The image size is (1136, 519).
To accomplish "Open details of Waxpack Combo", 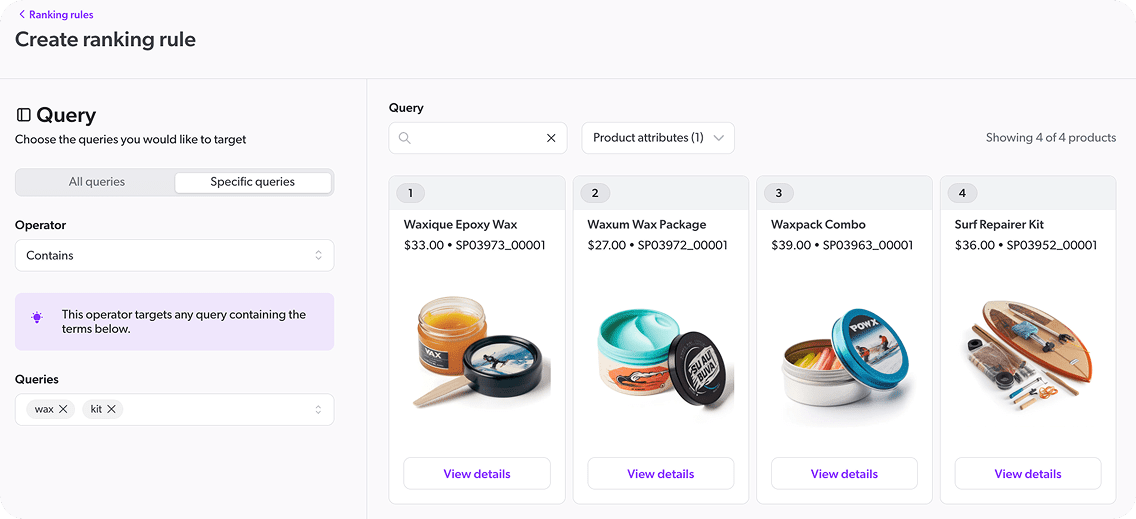I will point(844,474).
